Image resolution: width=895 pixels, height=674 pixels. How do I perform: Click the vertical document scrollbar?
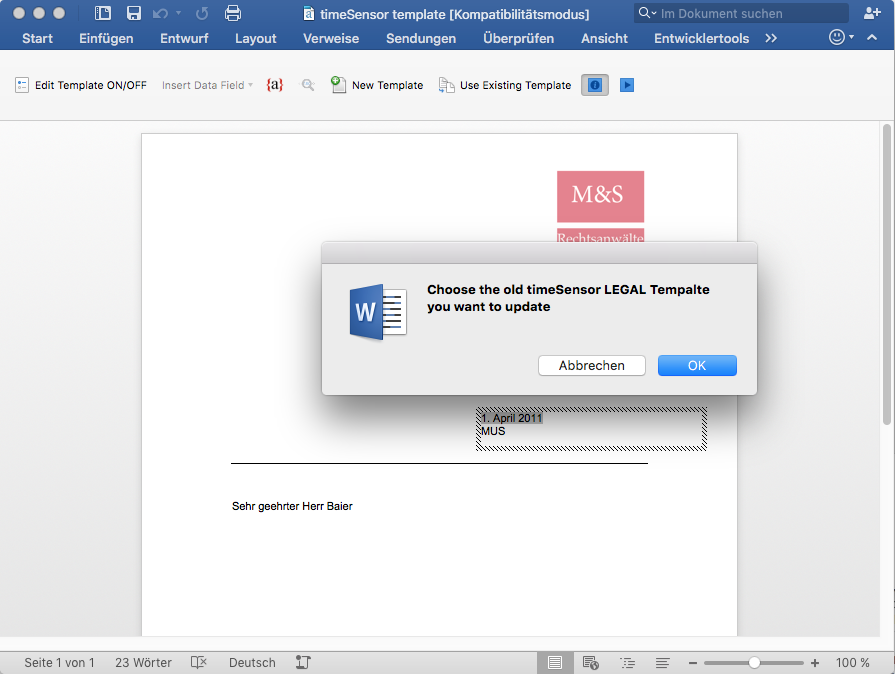click(x=886, y=274)
